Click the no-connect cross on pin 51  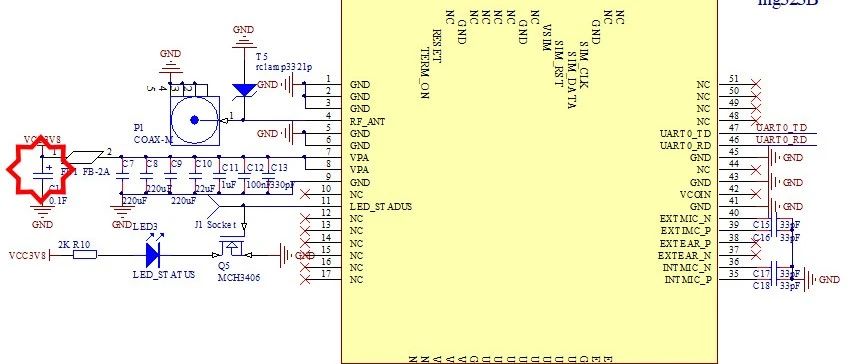[x=755, y=84]
